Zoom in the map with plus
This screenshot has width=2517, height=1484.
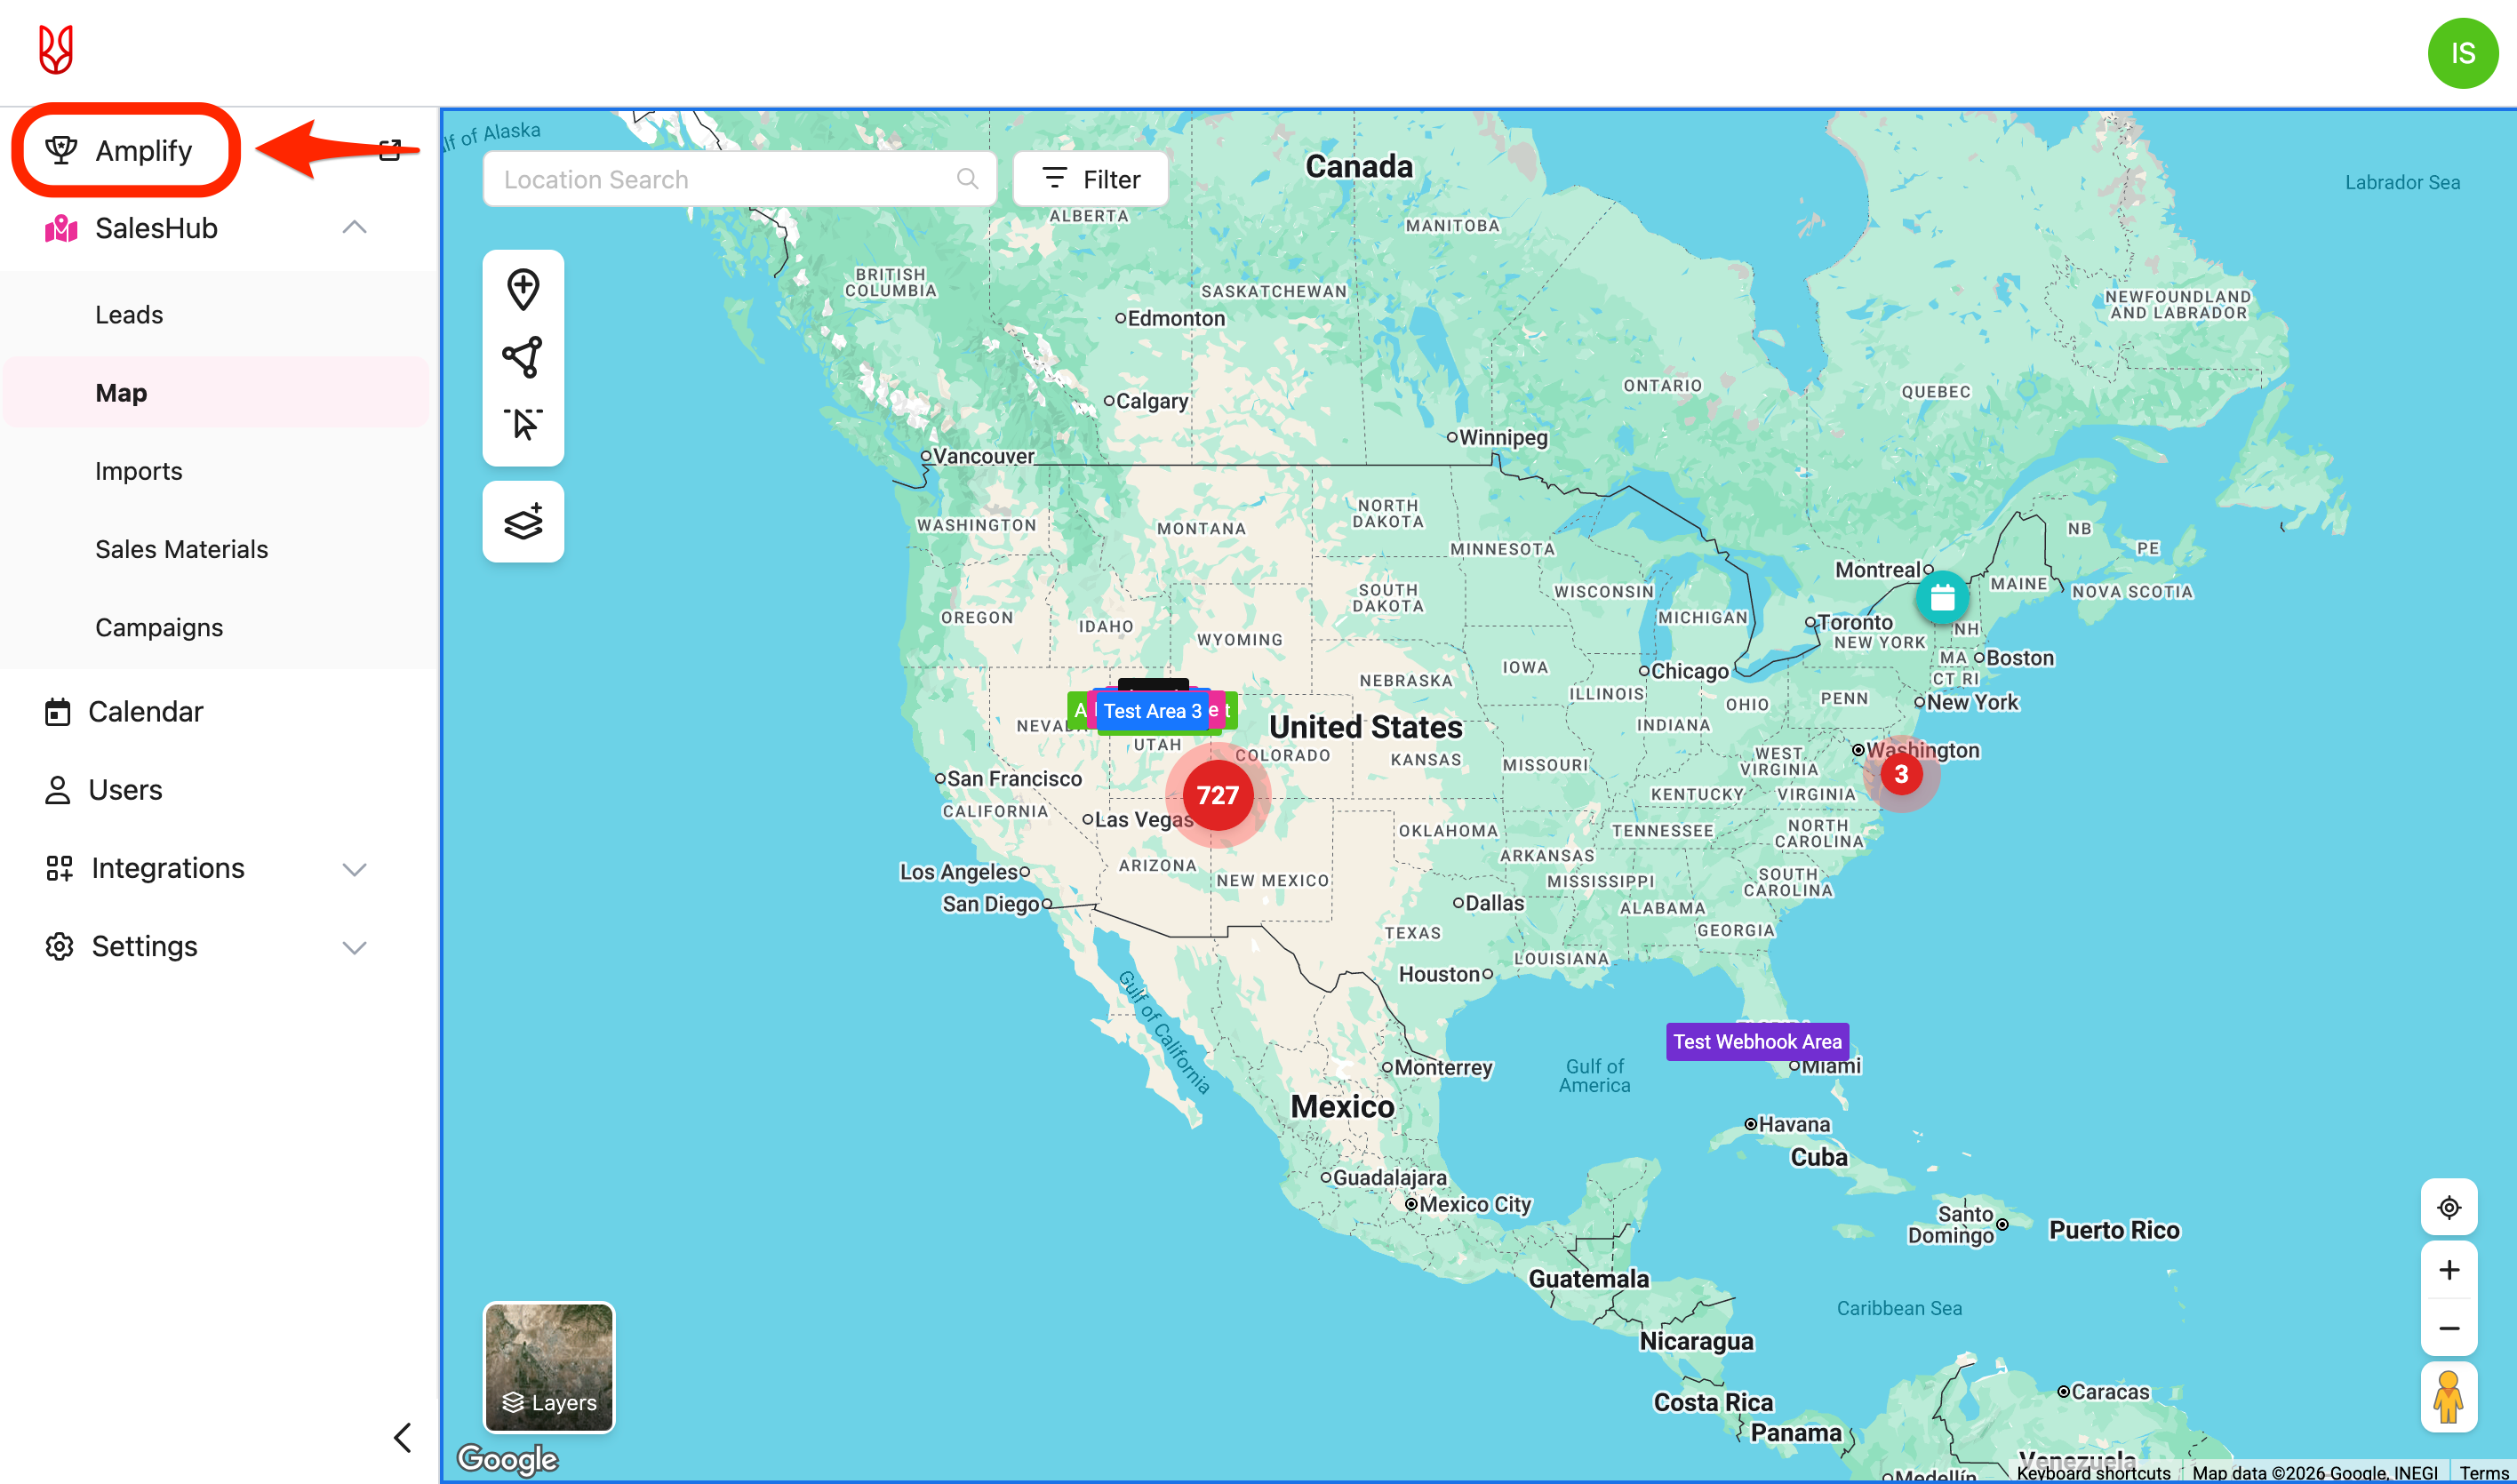[2449, 1269]
